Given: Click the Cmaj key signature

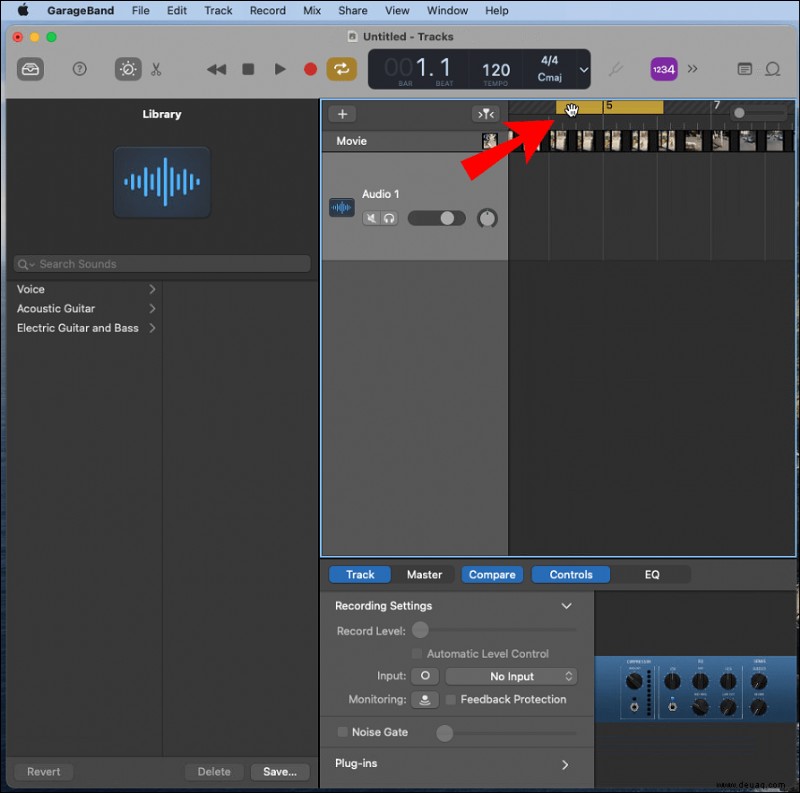Looking at the screenshot, I should [549, 77].
